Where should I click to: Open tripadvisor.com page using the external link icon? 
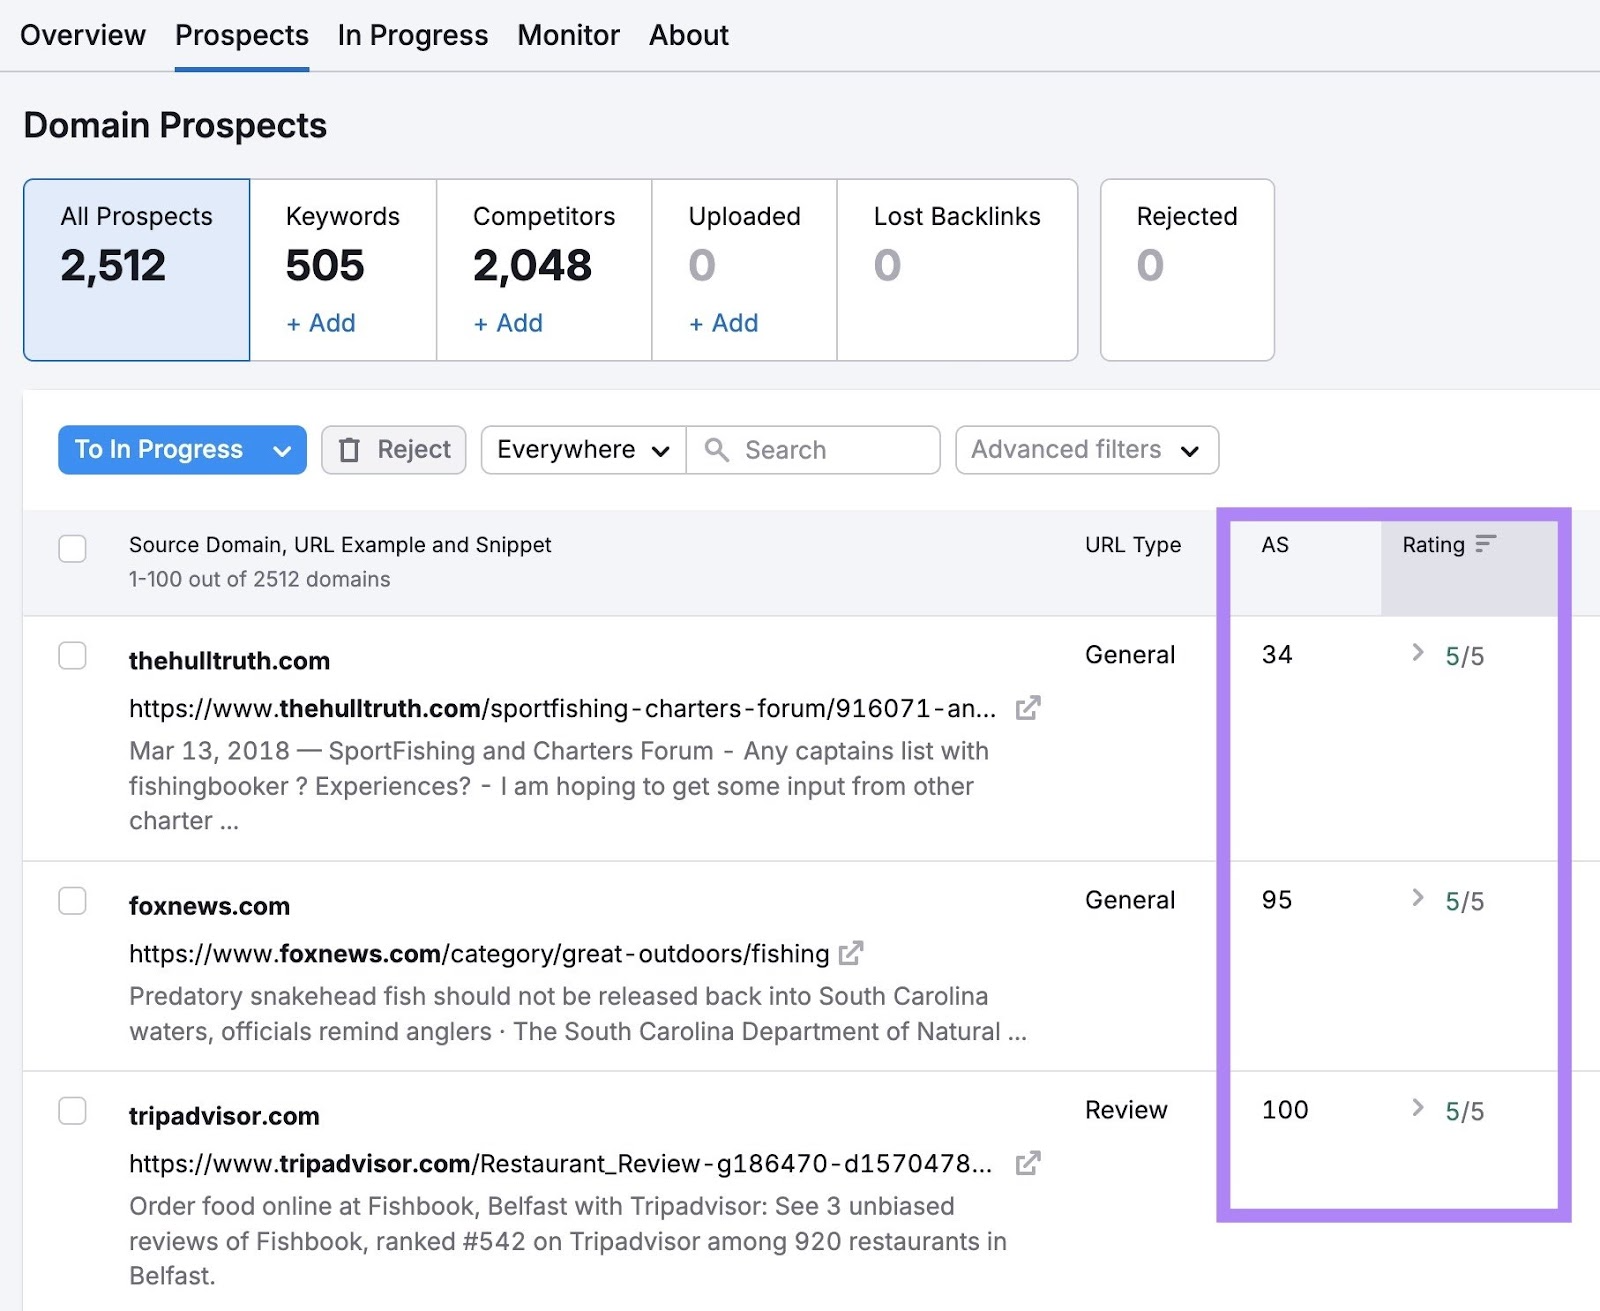click(1028, 1163)
